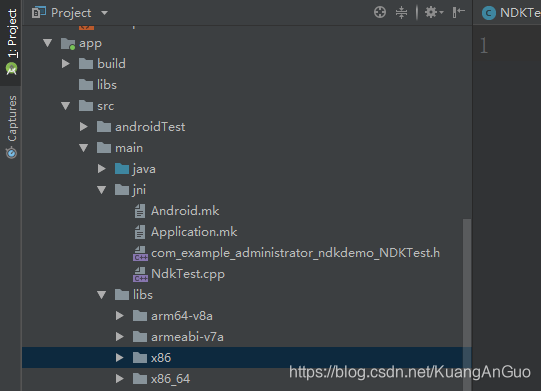Open the gear settings menu
This screenshot has width=541, height=391.
[x=434, y=13]
